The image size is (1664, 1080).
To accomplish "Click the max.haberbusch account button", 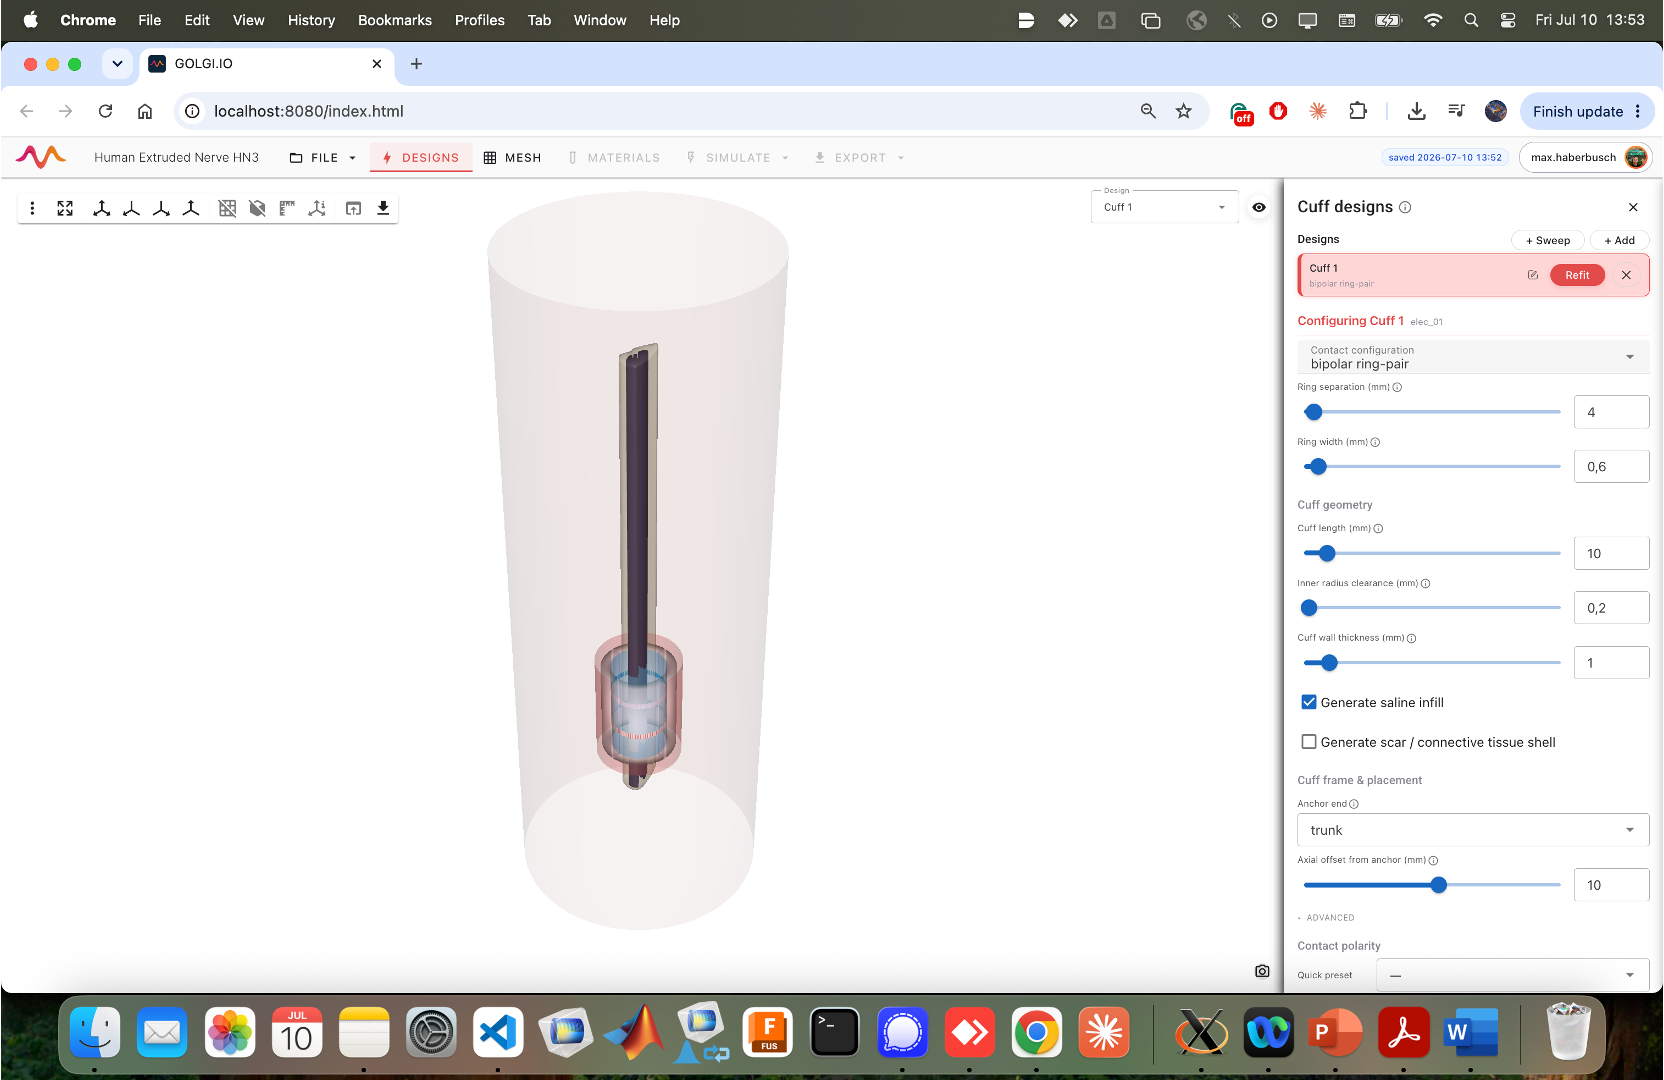I will point(1586,157).
